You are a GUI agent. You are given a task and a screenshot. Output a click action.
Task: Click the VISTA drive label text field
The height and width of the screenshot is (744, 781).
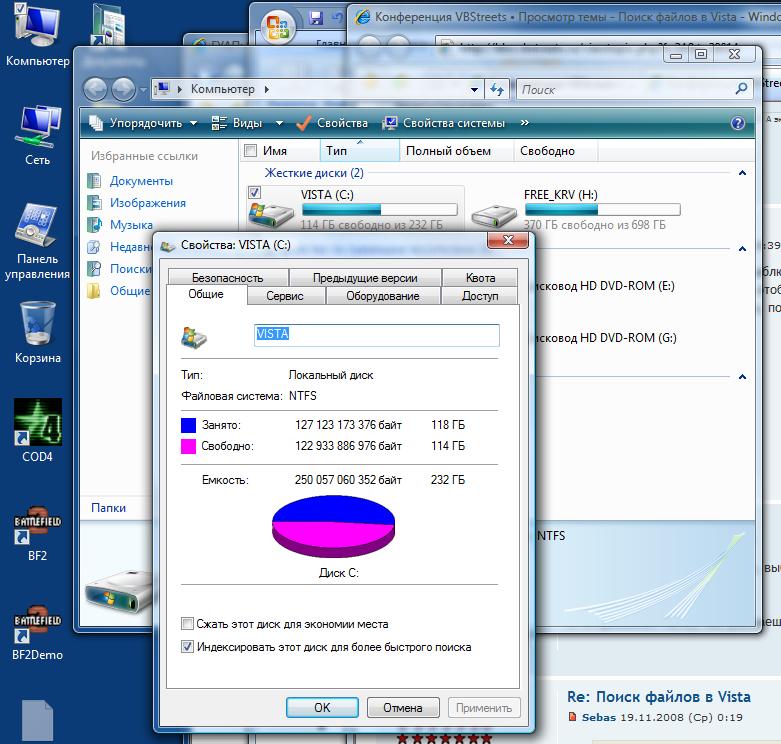point(377,335)
